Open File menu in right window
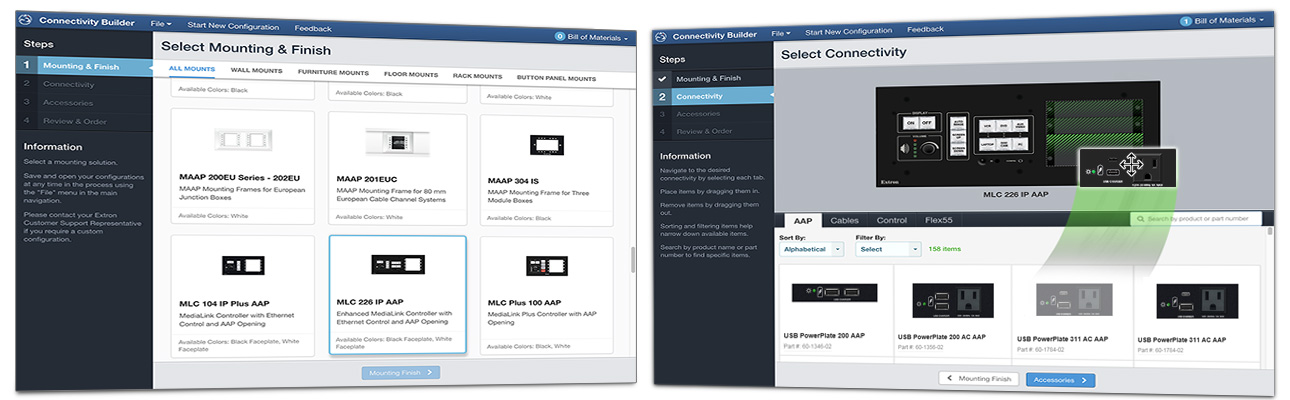This screenshot has width=1290, height=400. click(x=781, y=33)
